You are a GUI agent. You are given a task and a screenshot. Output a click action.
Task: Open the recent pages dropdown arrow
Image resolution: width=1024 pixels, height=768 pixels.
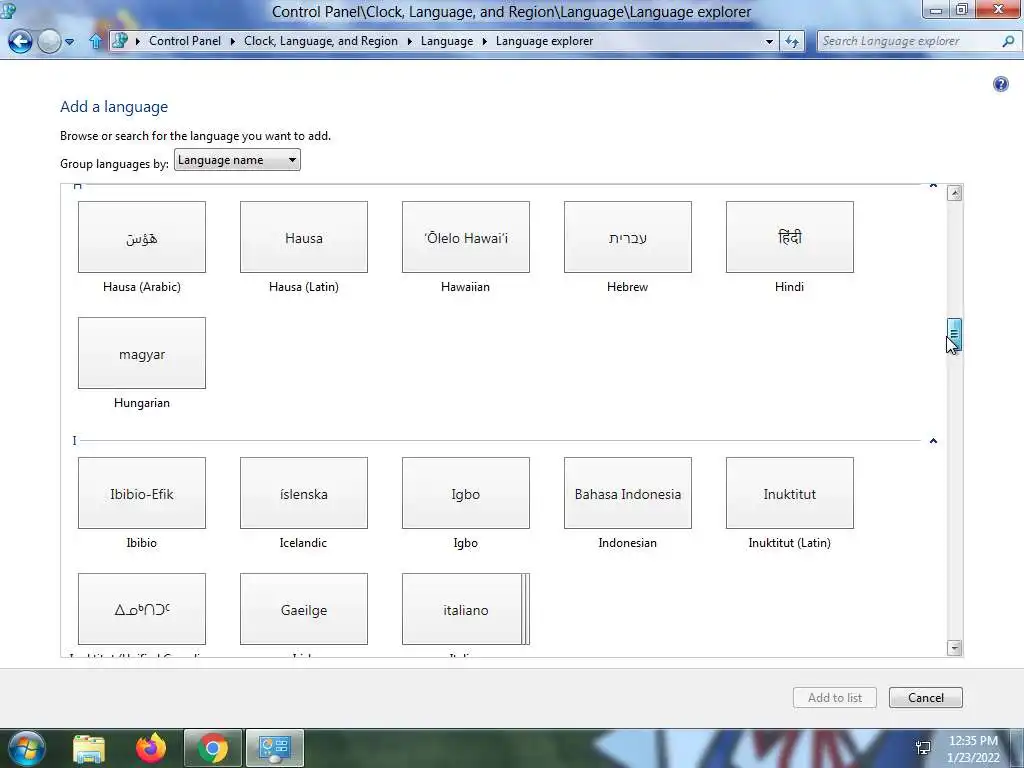point(69,42)
